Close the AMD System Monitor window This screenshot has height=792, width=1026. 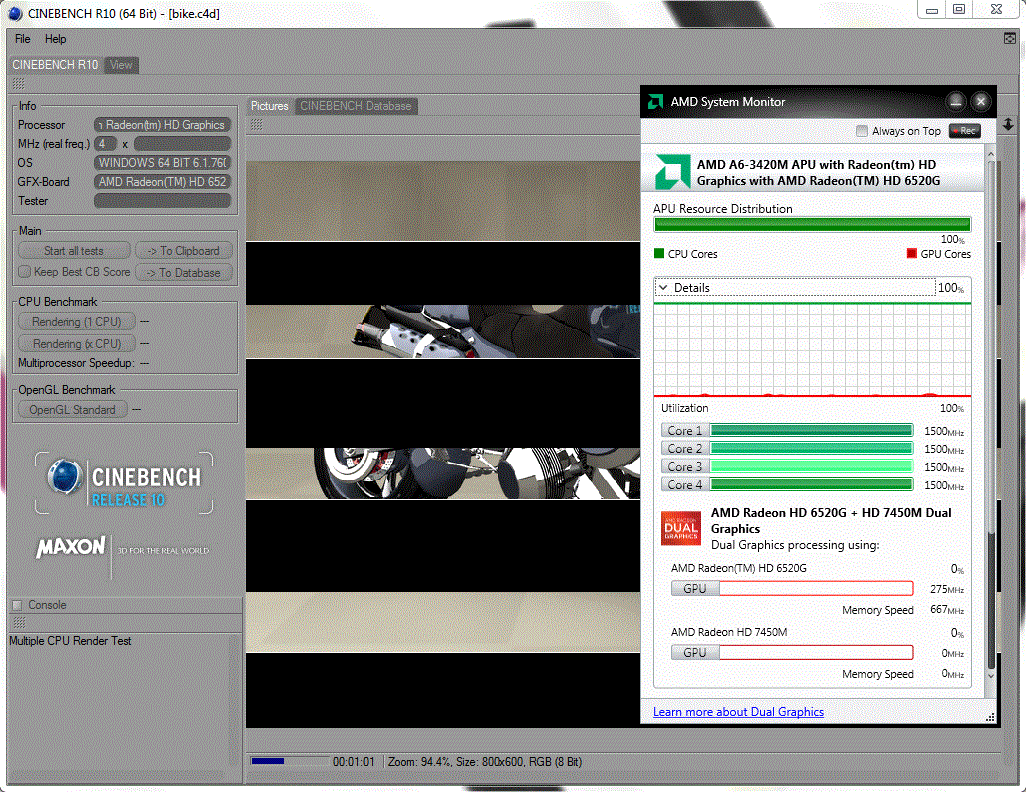click(981, 101)
